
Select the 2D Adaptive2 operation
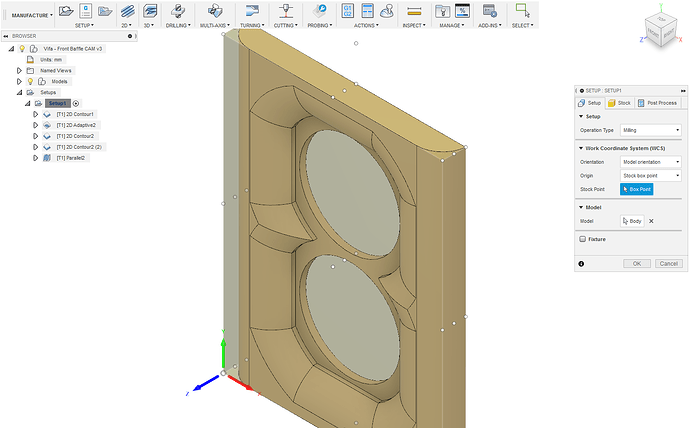76,125
